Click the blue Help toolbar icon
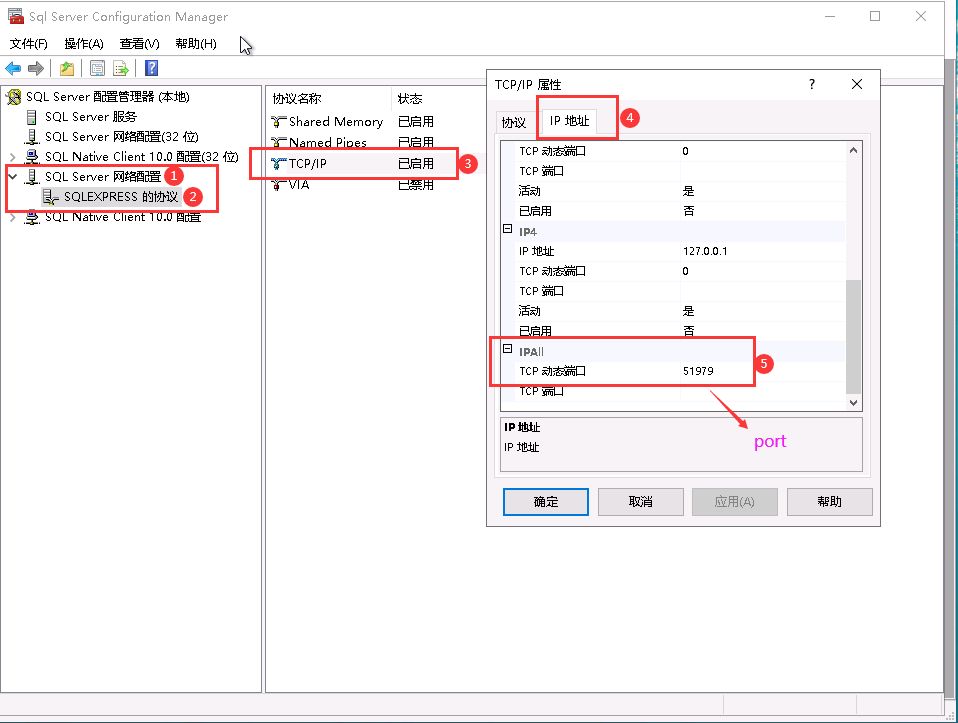 [152, 68]
